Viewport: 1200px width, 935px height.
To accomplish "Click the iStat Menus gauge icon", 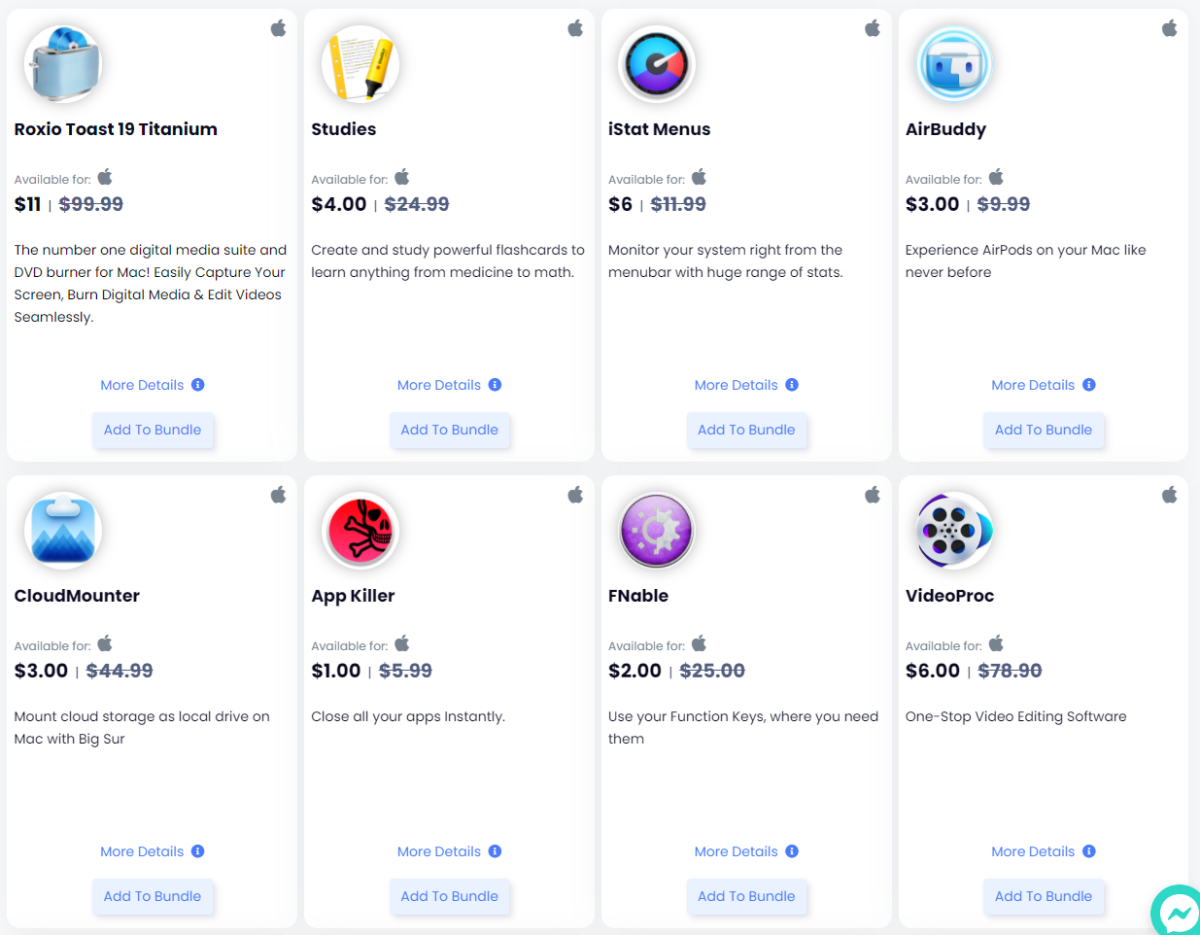I will pos(657,64).
